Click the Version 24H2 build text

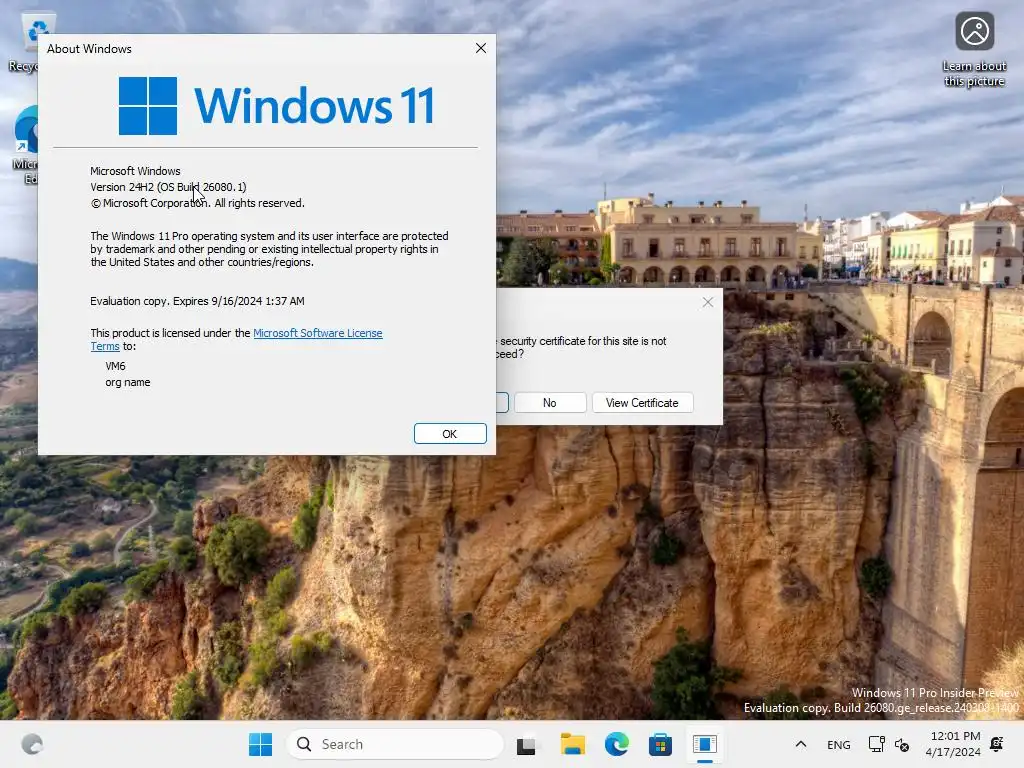tap(168, 187)
